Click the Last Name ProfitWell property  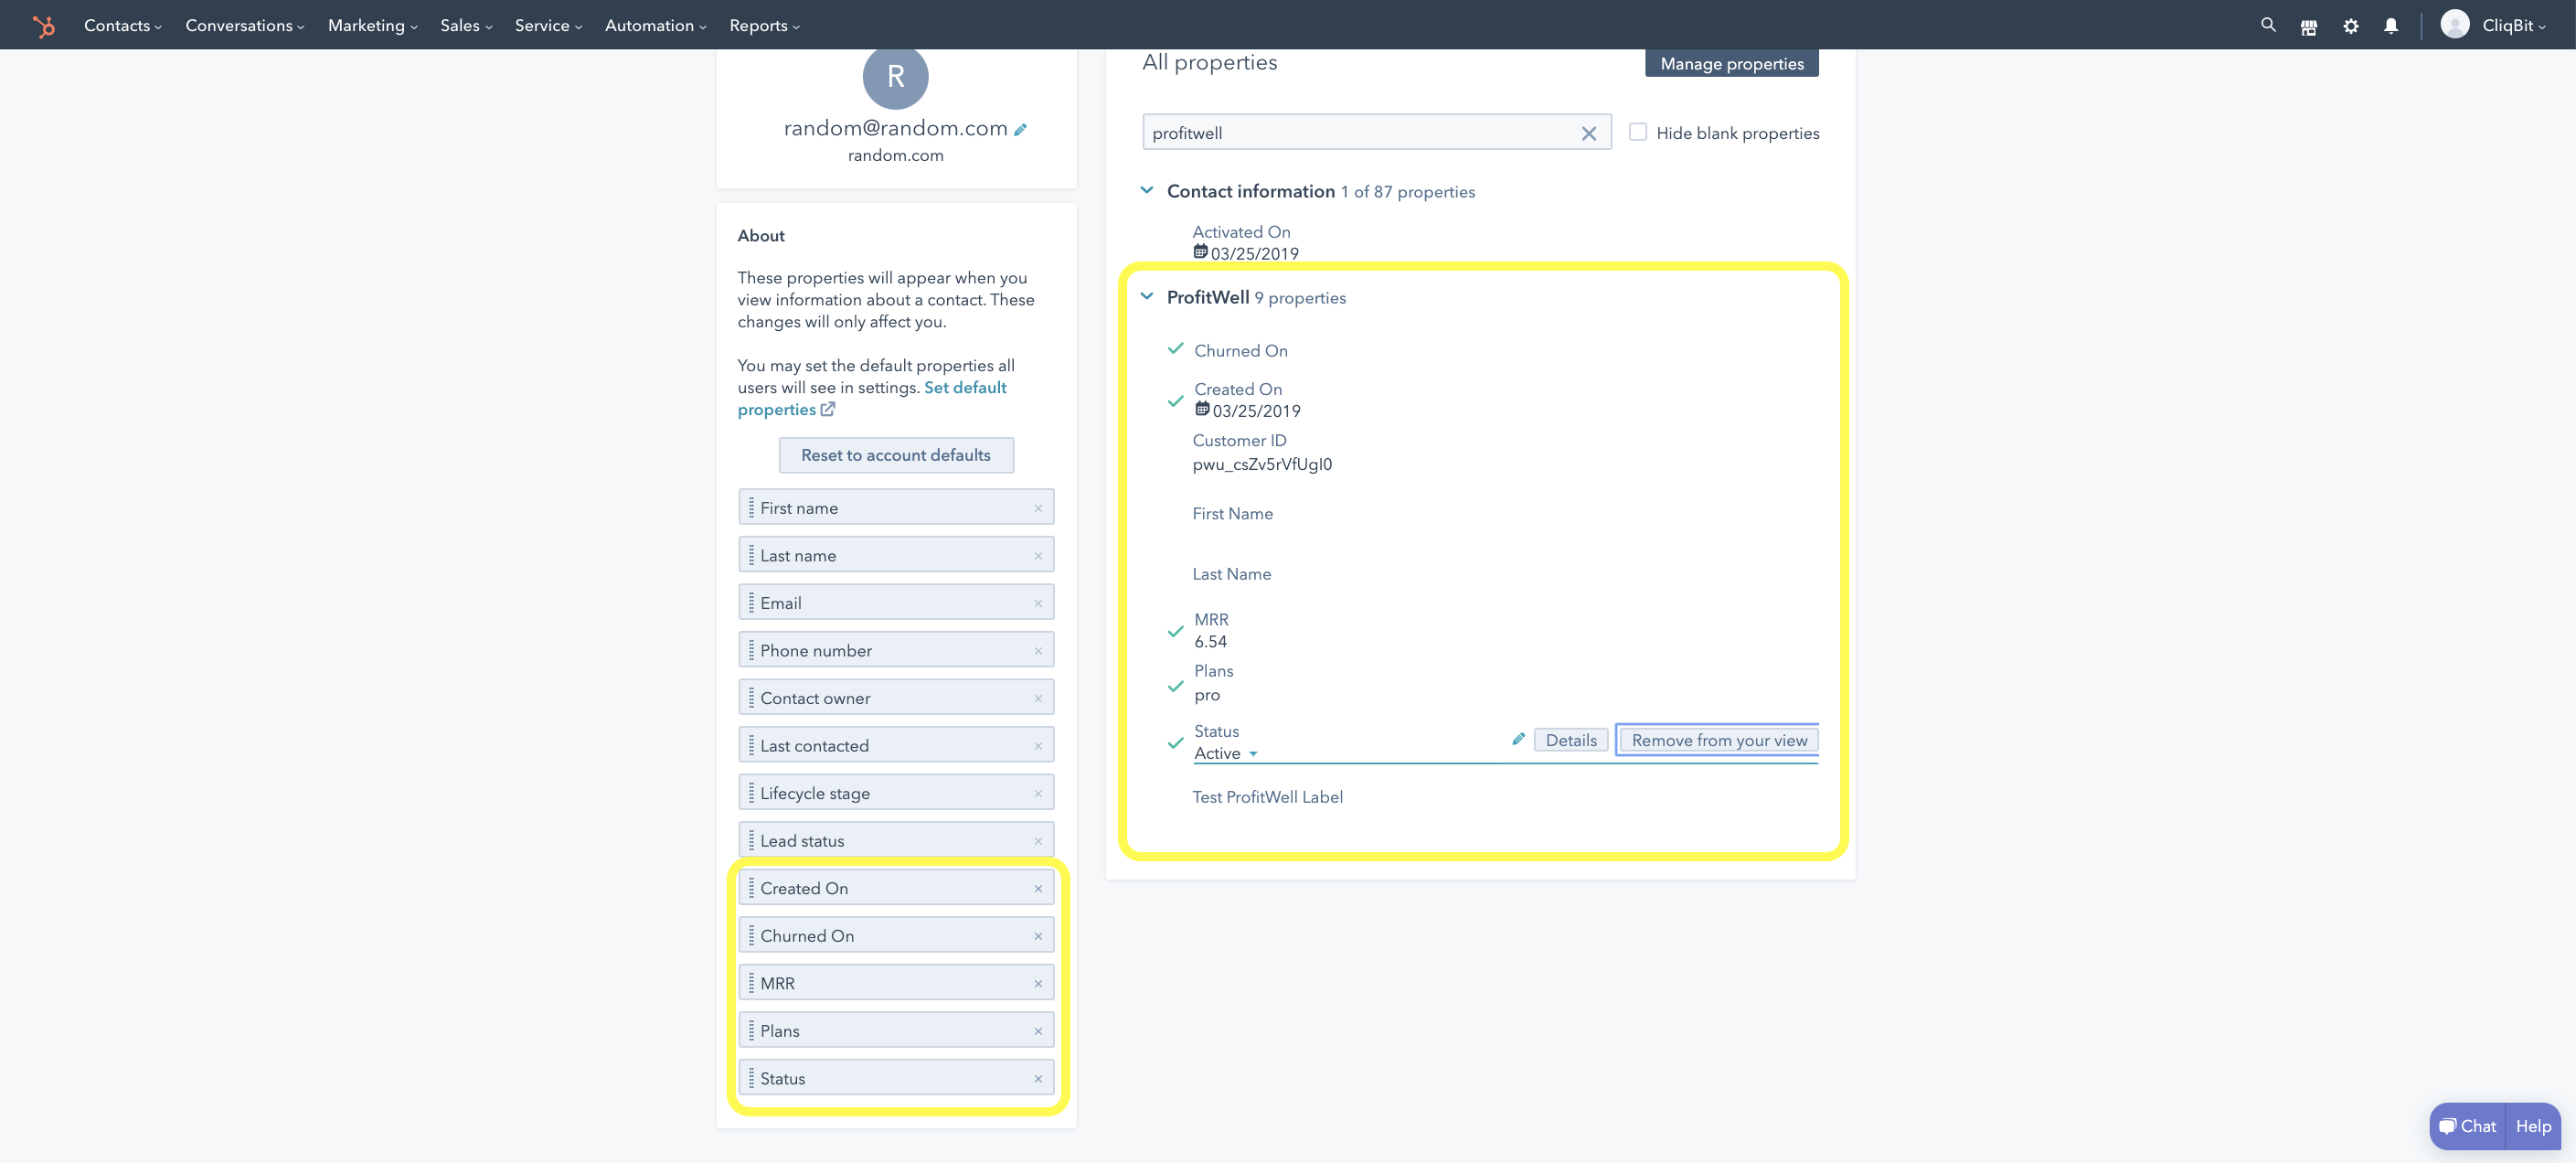tap(1231, 574)
